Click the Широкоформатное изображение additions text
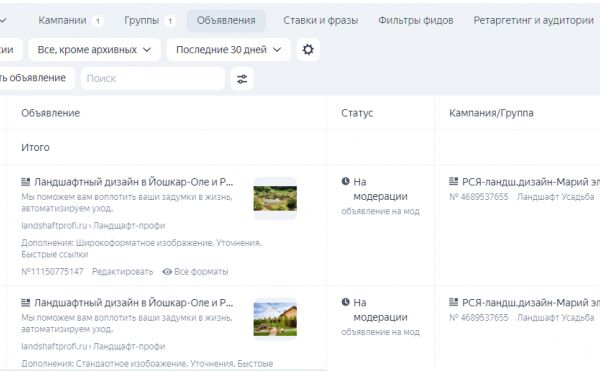 pyautogui.click(x=145, y=243)
